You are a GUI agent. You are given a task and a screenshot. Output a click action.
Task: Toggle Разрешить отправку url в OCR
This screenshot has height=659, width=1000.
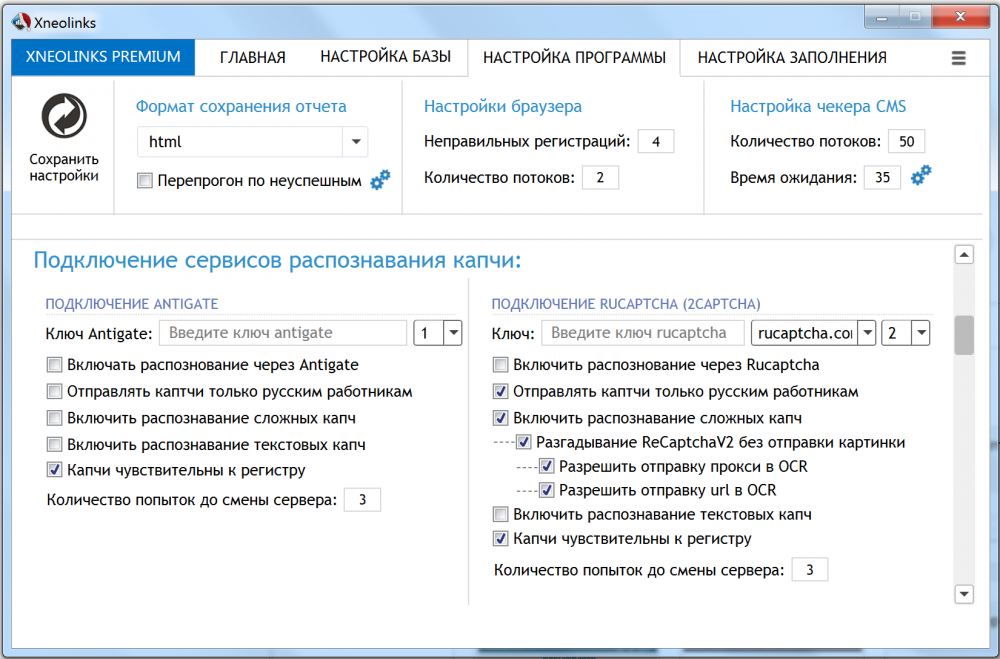coord(547,490)
